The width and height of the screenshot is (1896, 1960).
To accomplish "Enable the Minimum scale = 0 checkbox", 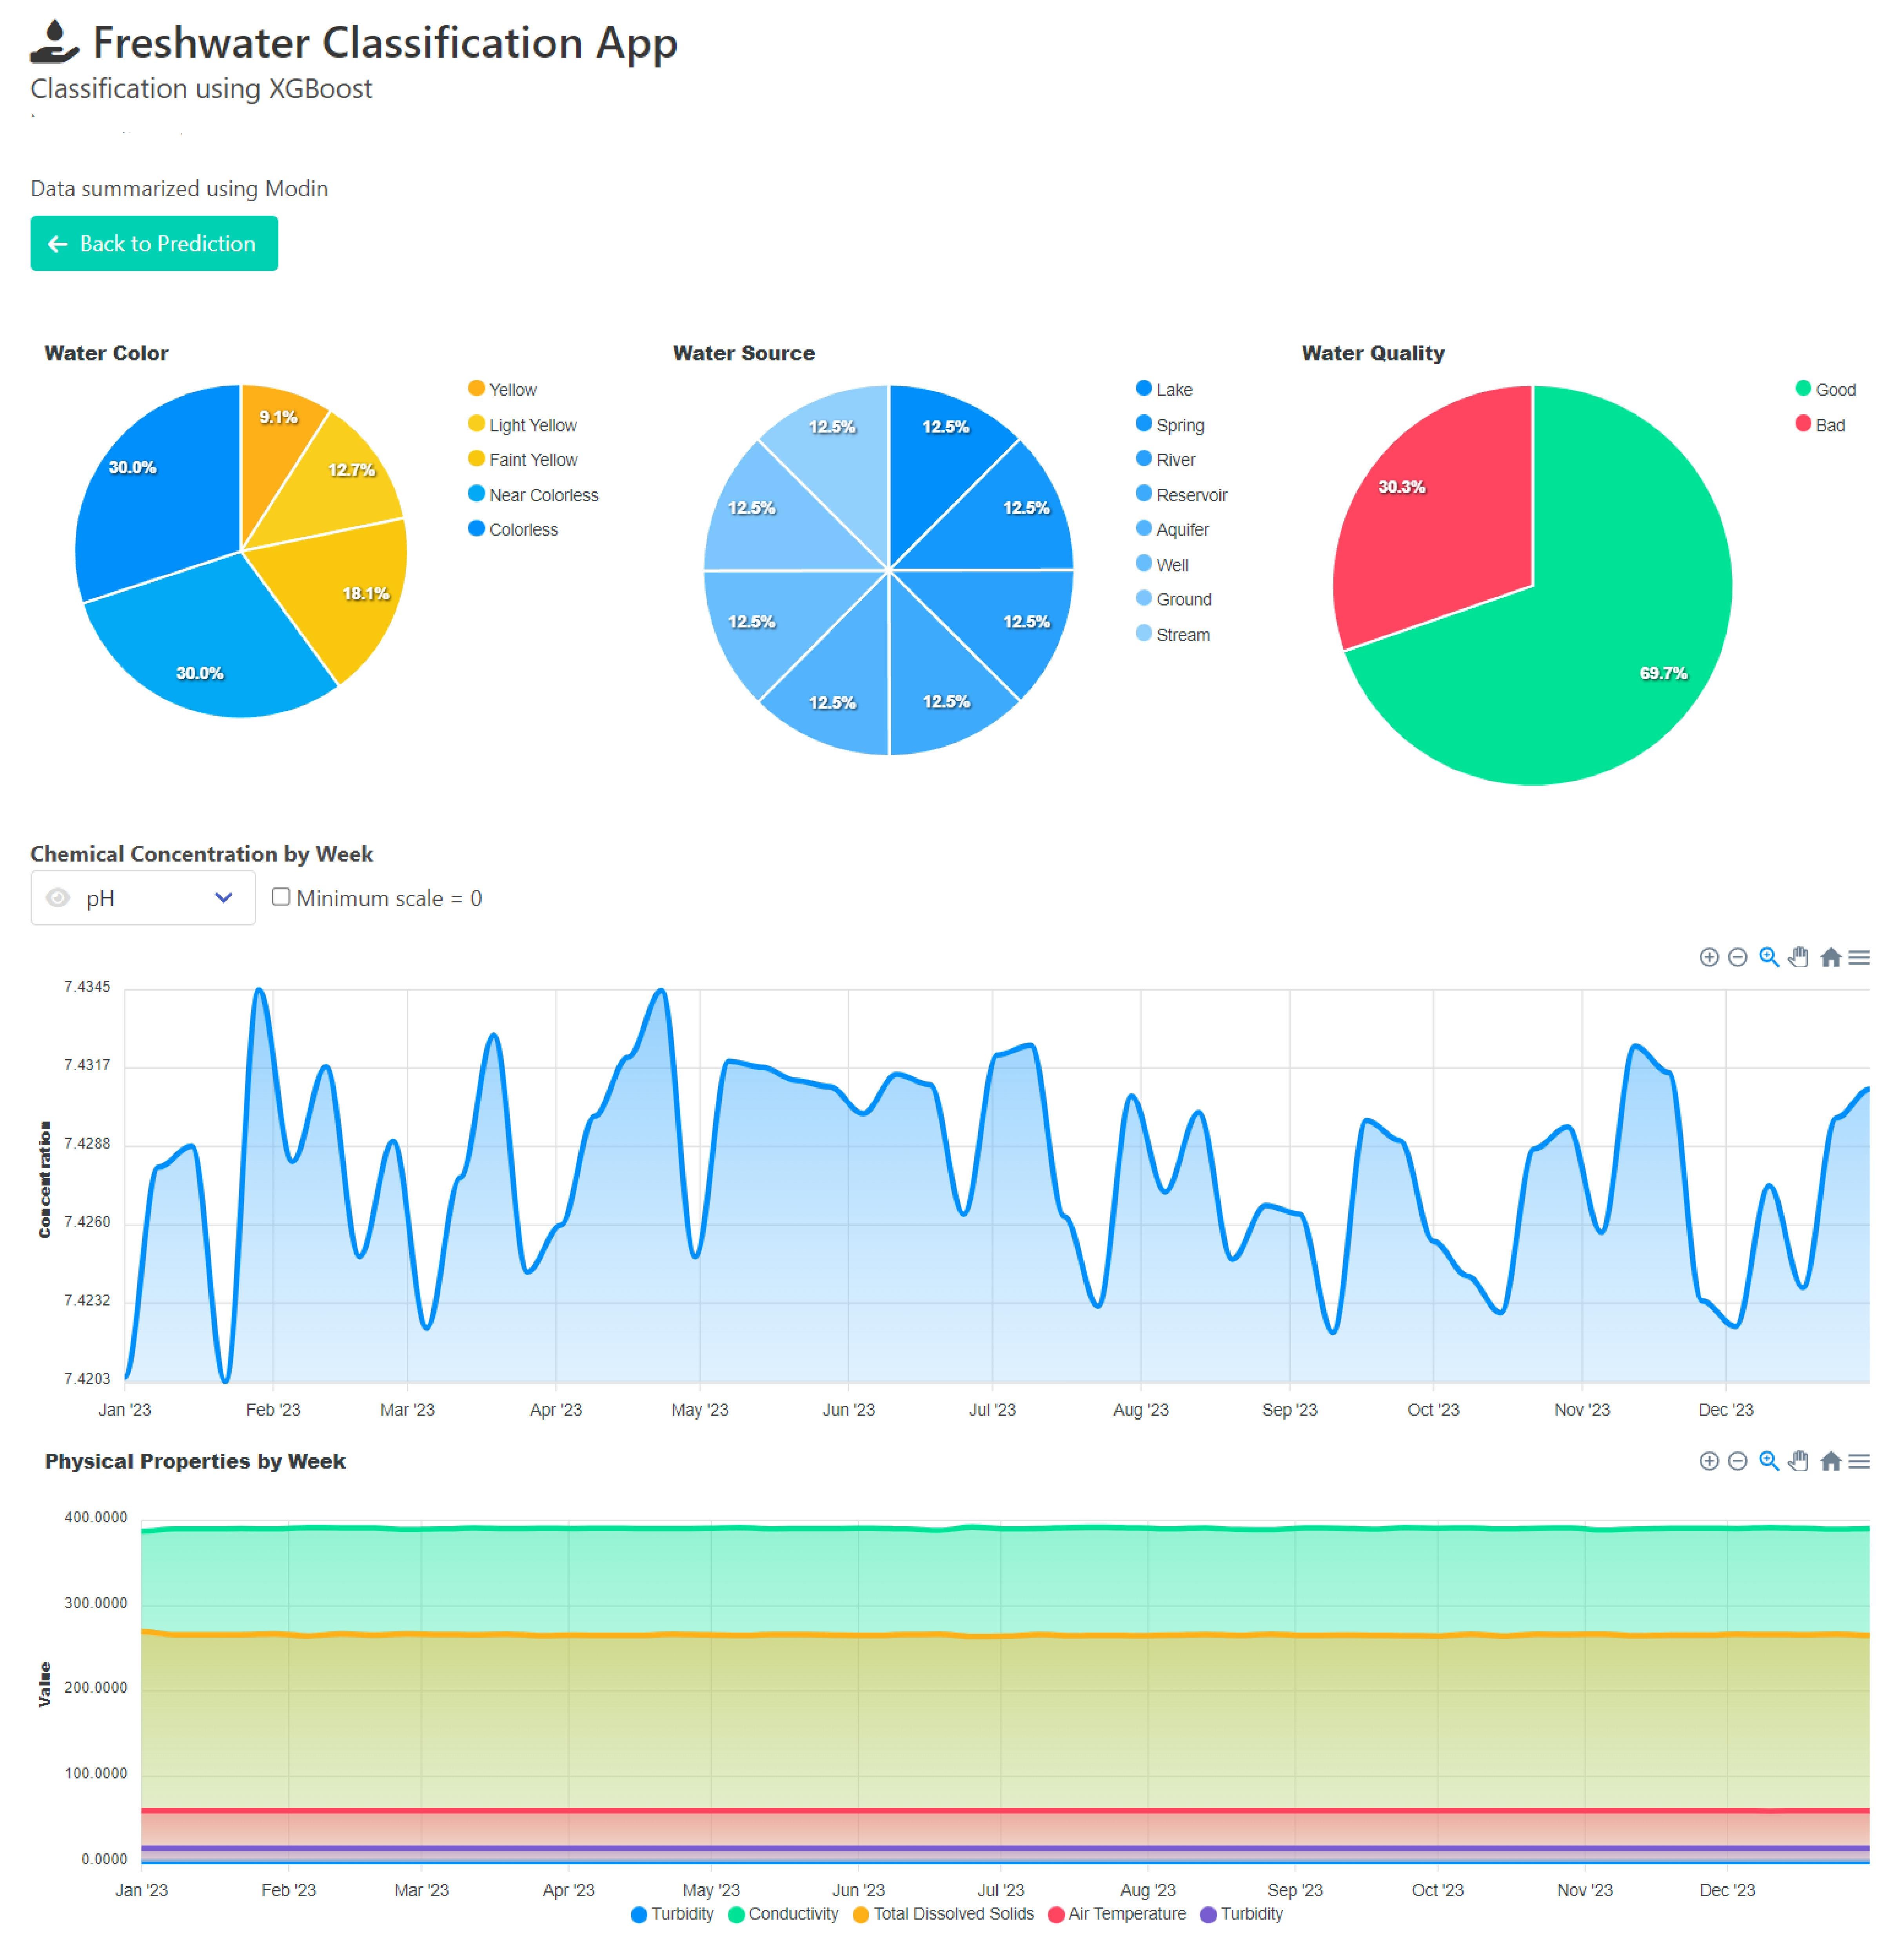I will pos(281,897).
